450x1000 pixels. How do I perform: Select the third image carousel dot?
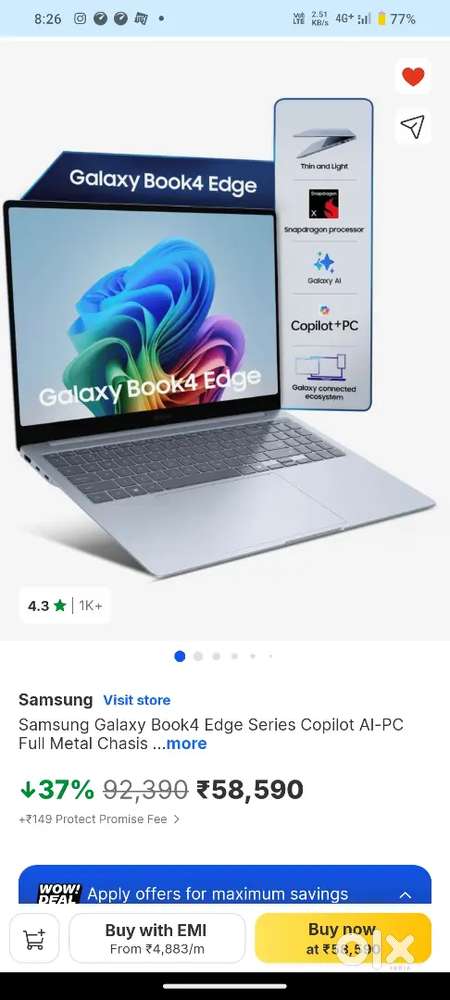coord(217,656)
